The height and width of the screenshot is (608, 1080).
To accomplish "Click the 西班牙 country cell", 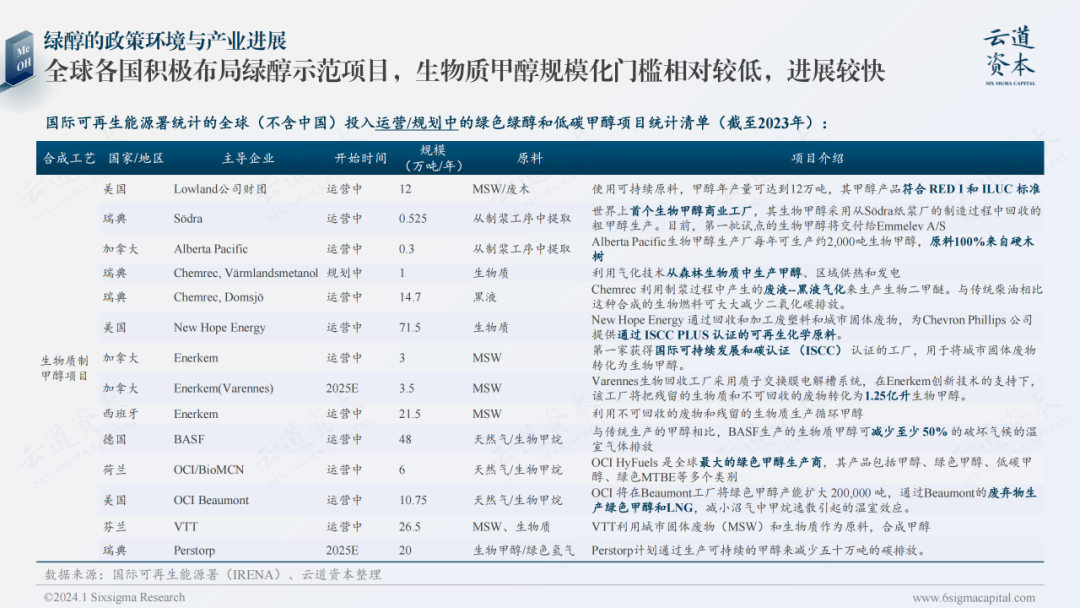I will click(x=121, y=413).
